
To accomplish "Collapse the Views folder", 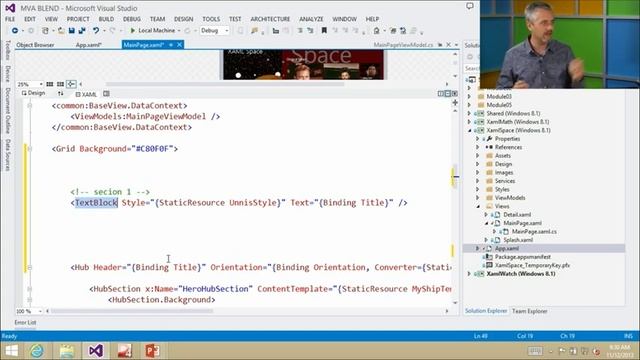I will click(478, 206).
